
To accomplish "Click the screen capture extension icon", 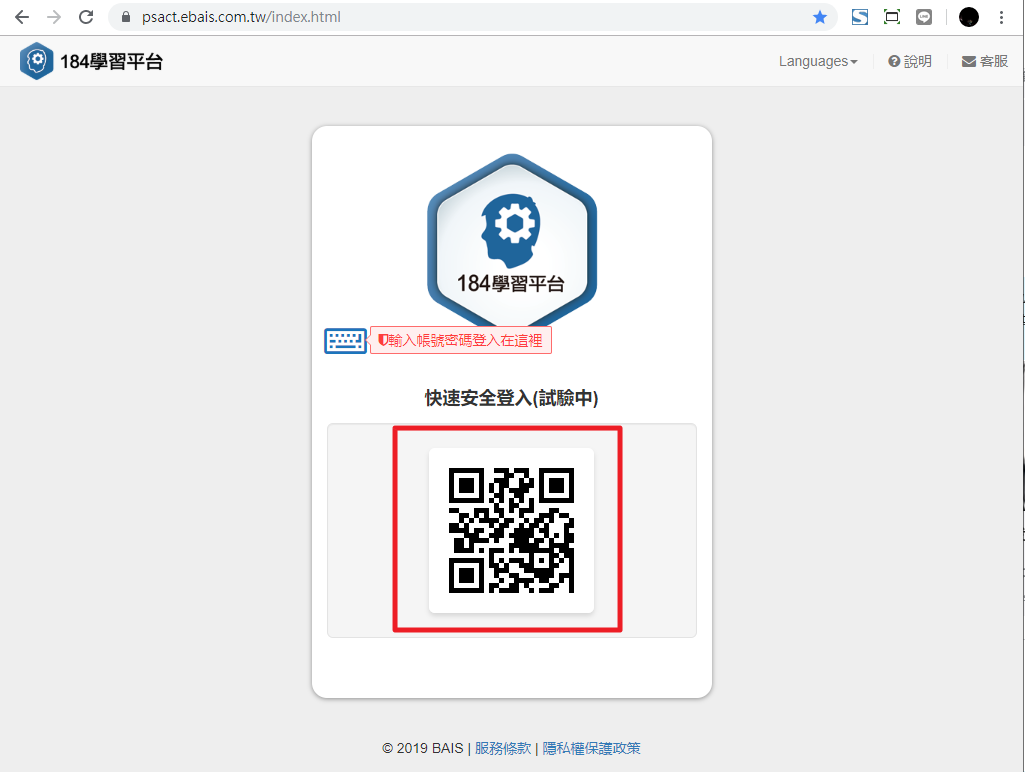I will click(892, 17).
